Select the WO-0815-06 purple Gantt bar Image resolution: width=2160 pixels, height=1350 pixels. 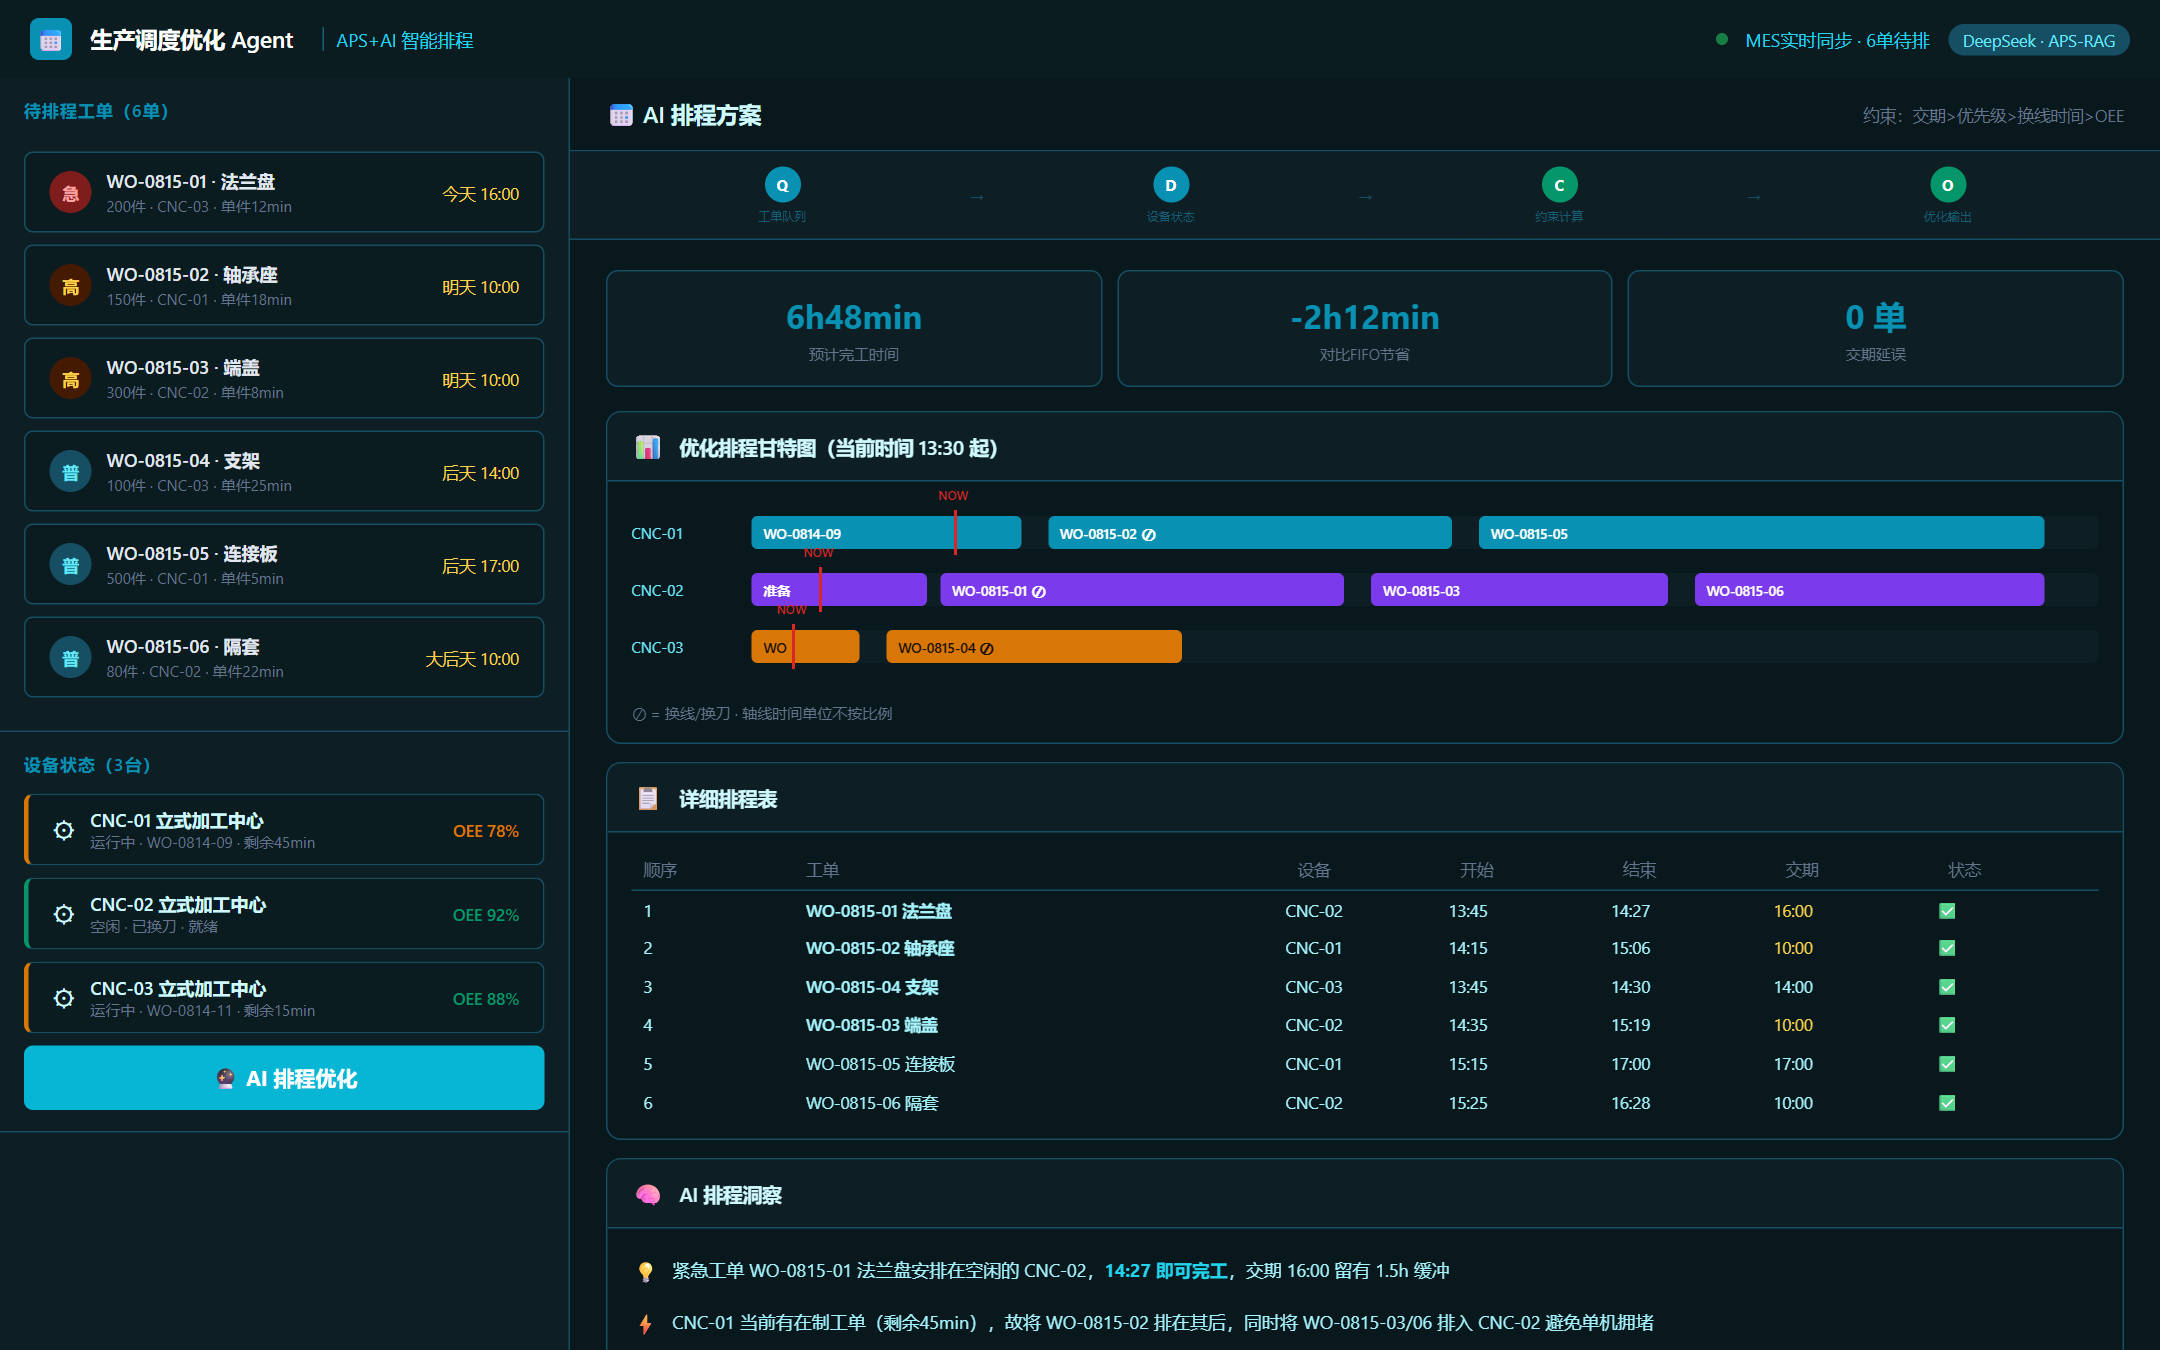1869,590
